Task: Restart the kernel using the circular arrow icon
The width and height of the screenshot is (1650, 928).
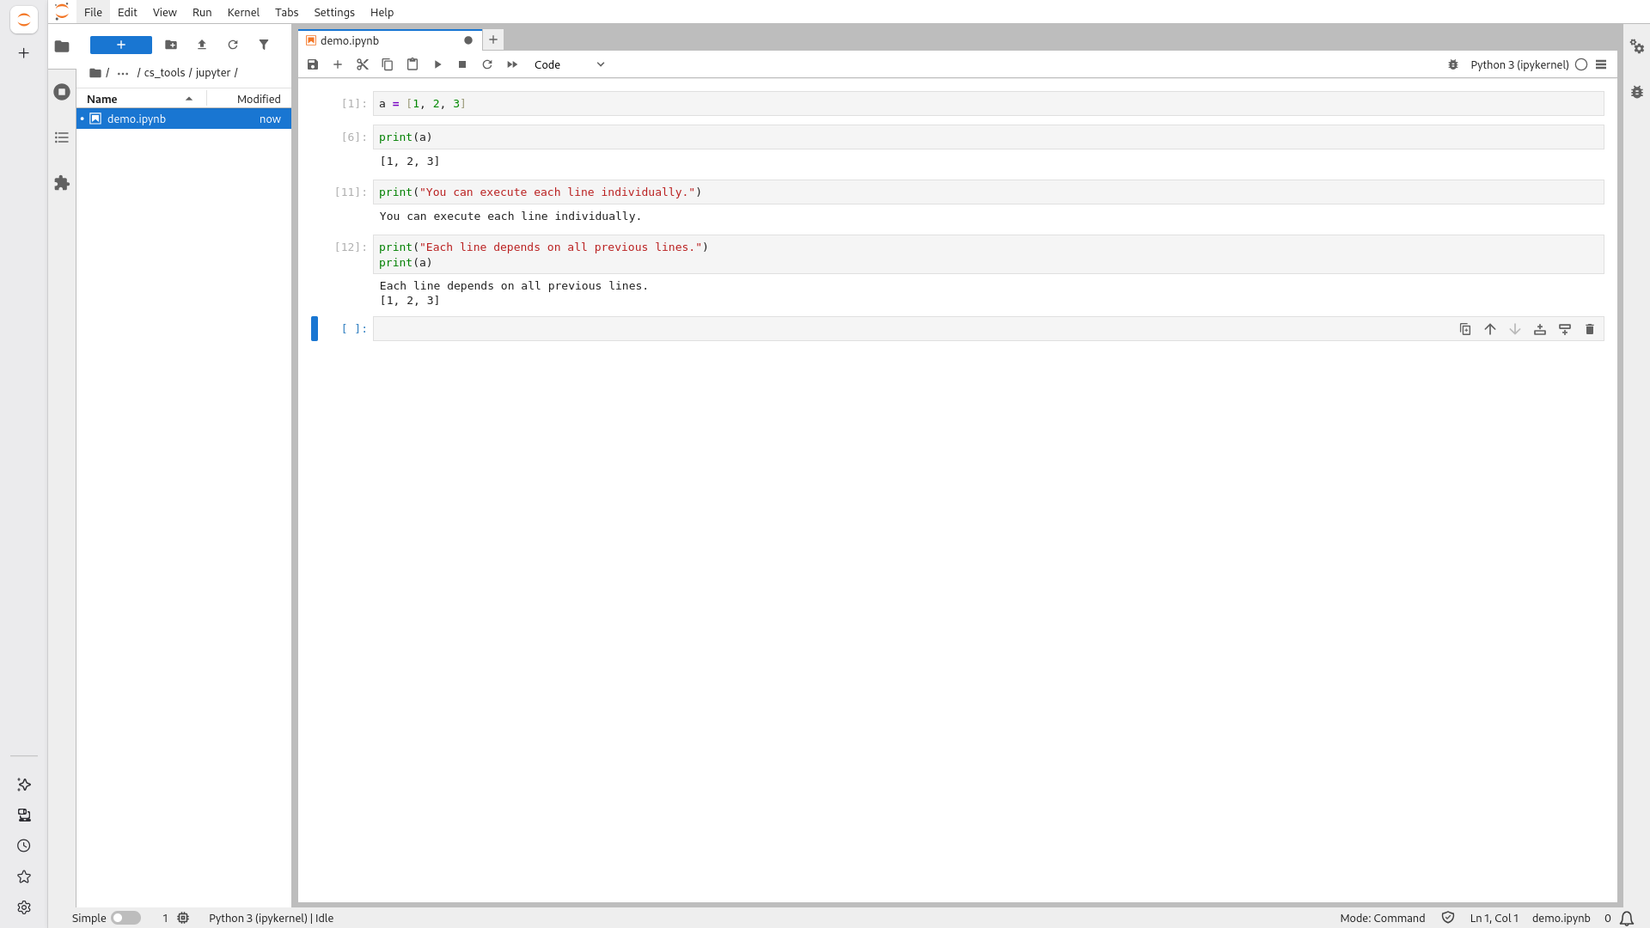Action: (x=487, y=64)
